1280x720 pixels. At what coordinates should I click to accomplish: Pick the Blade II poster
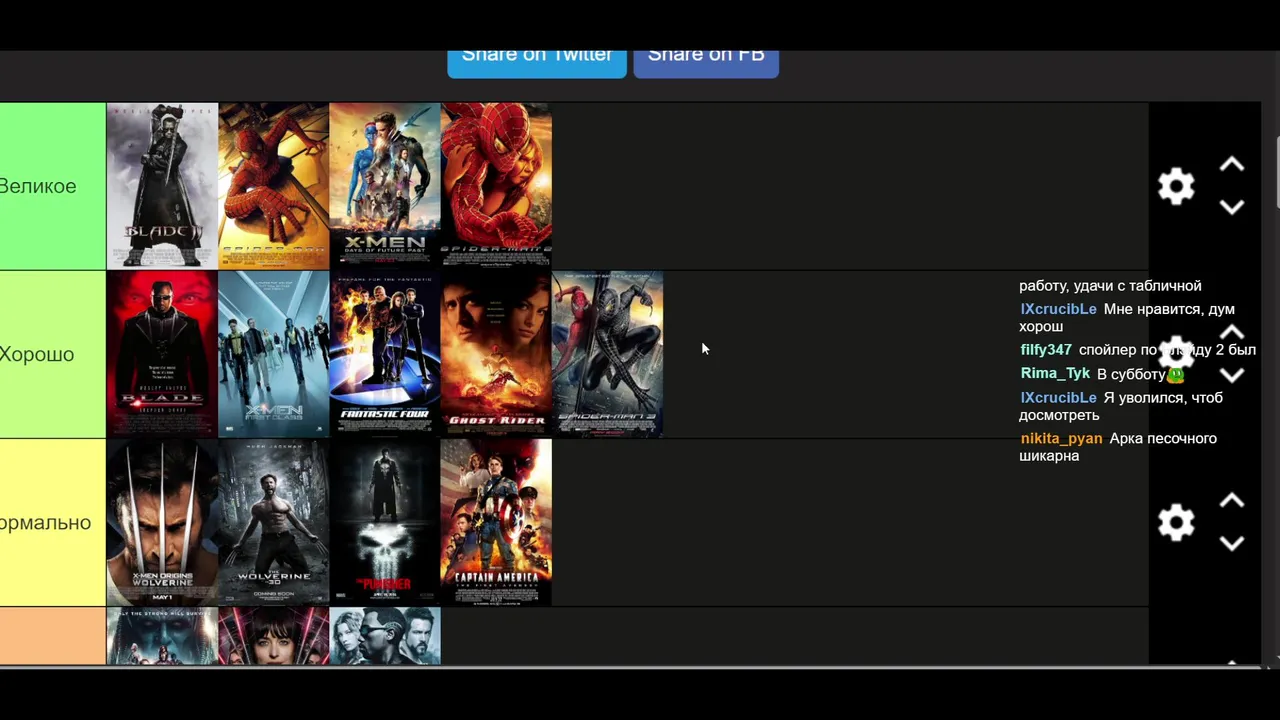162,186
